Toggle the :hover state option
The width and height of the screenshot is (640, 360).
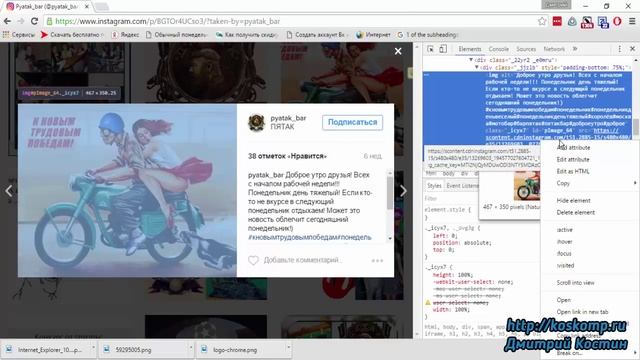click(x=564, y=241)
